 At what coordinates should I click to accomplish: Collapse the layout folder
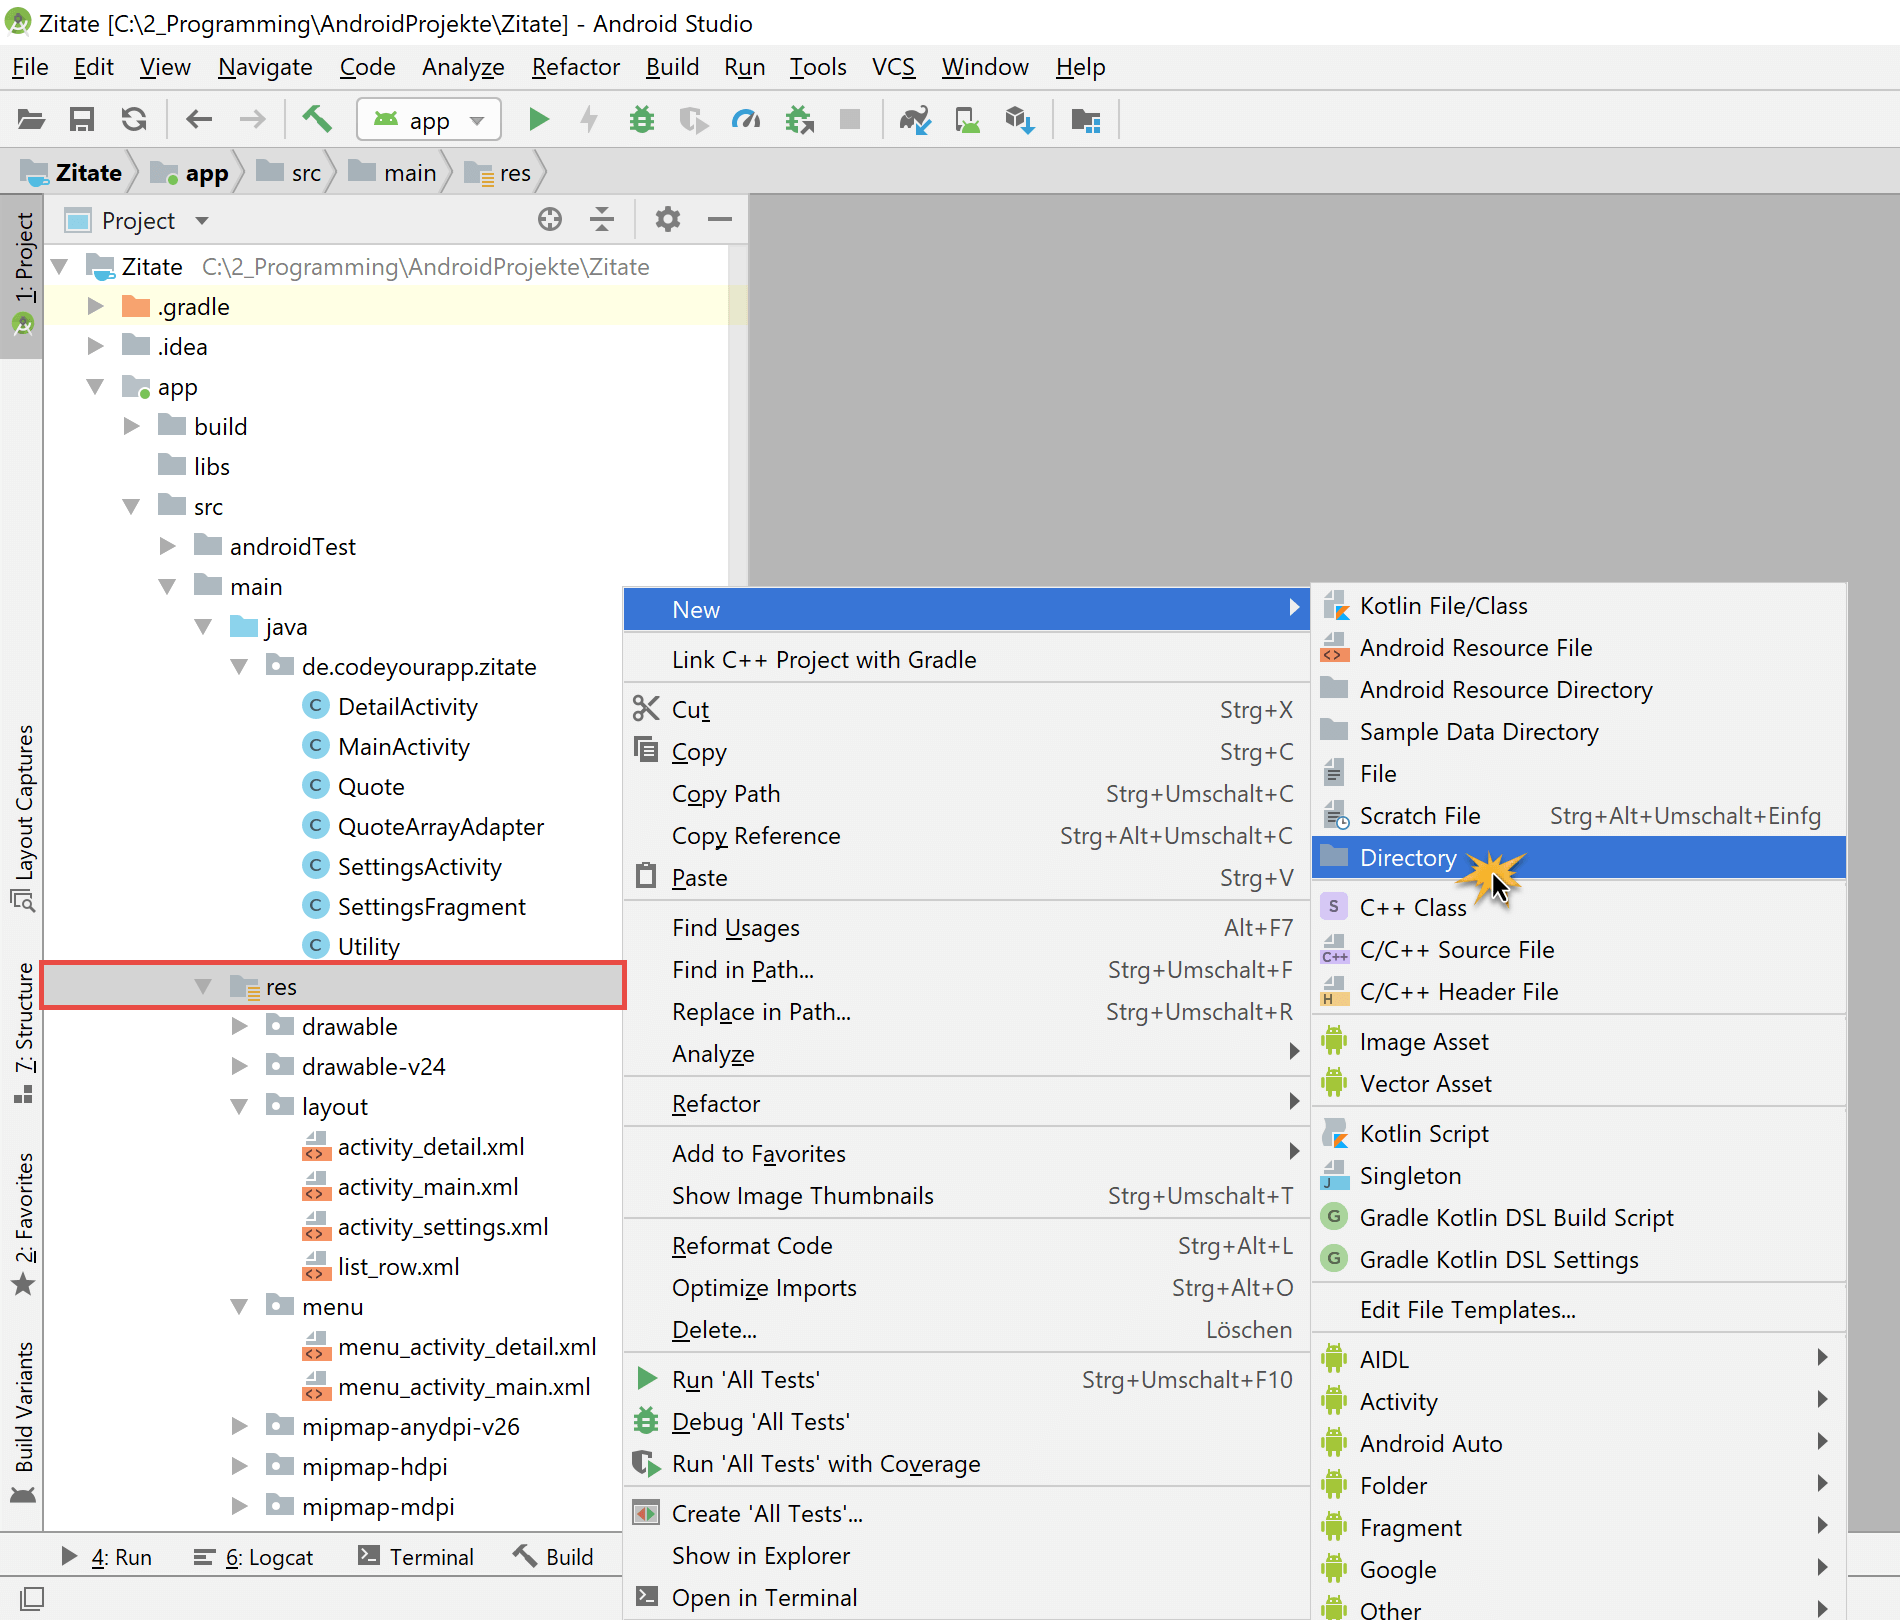[239, 1106]
